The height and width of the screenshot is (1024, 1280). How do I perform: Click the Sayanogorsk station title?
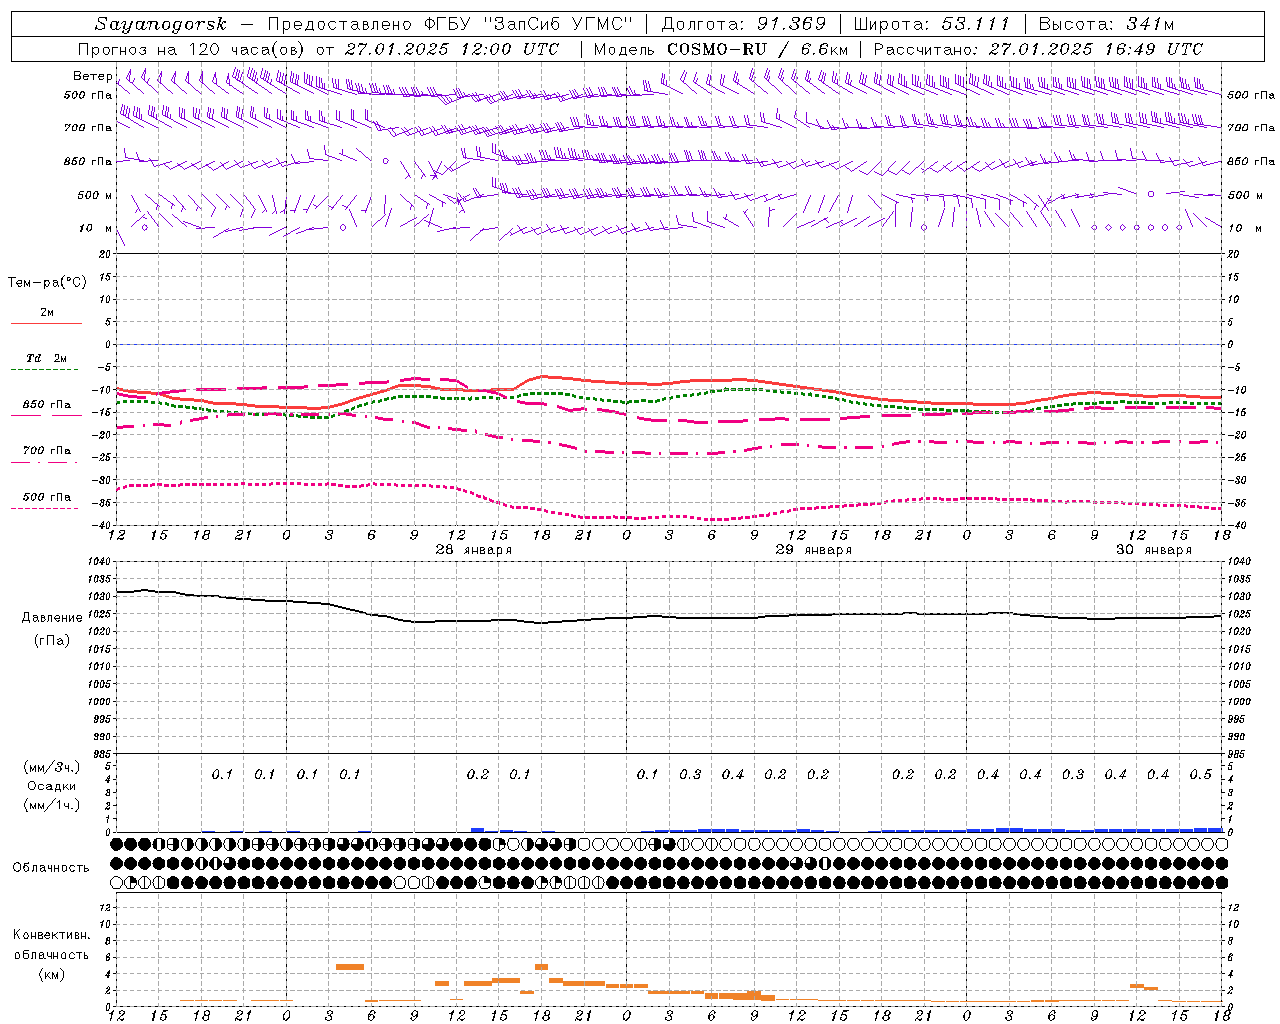click(x=161, y=24)
